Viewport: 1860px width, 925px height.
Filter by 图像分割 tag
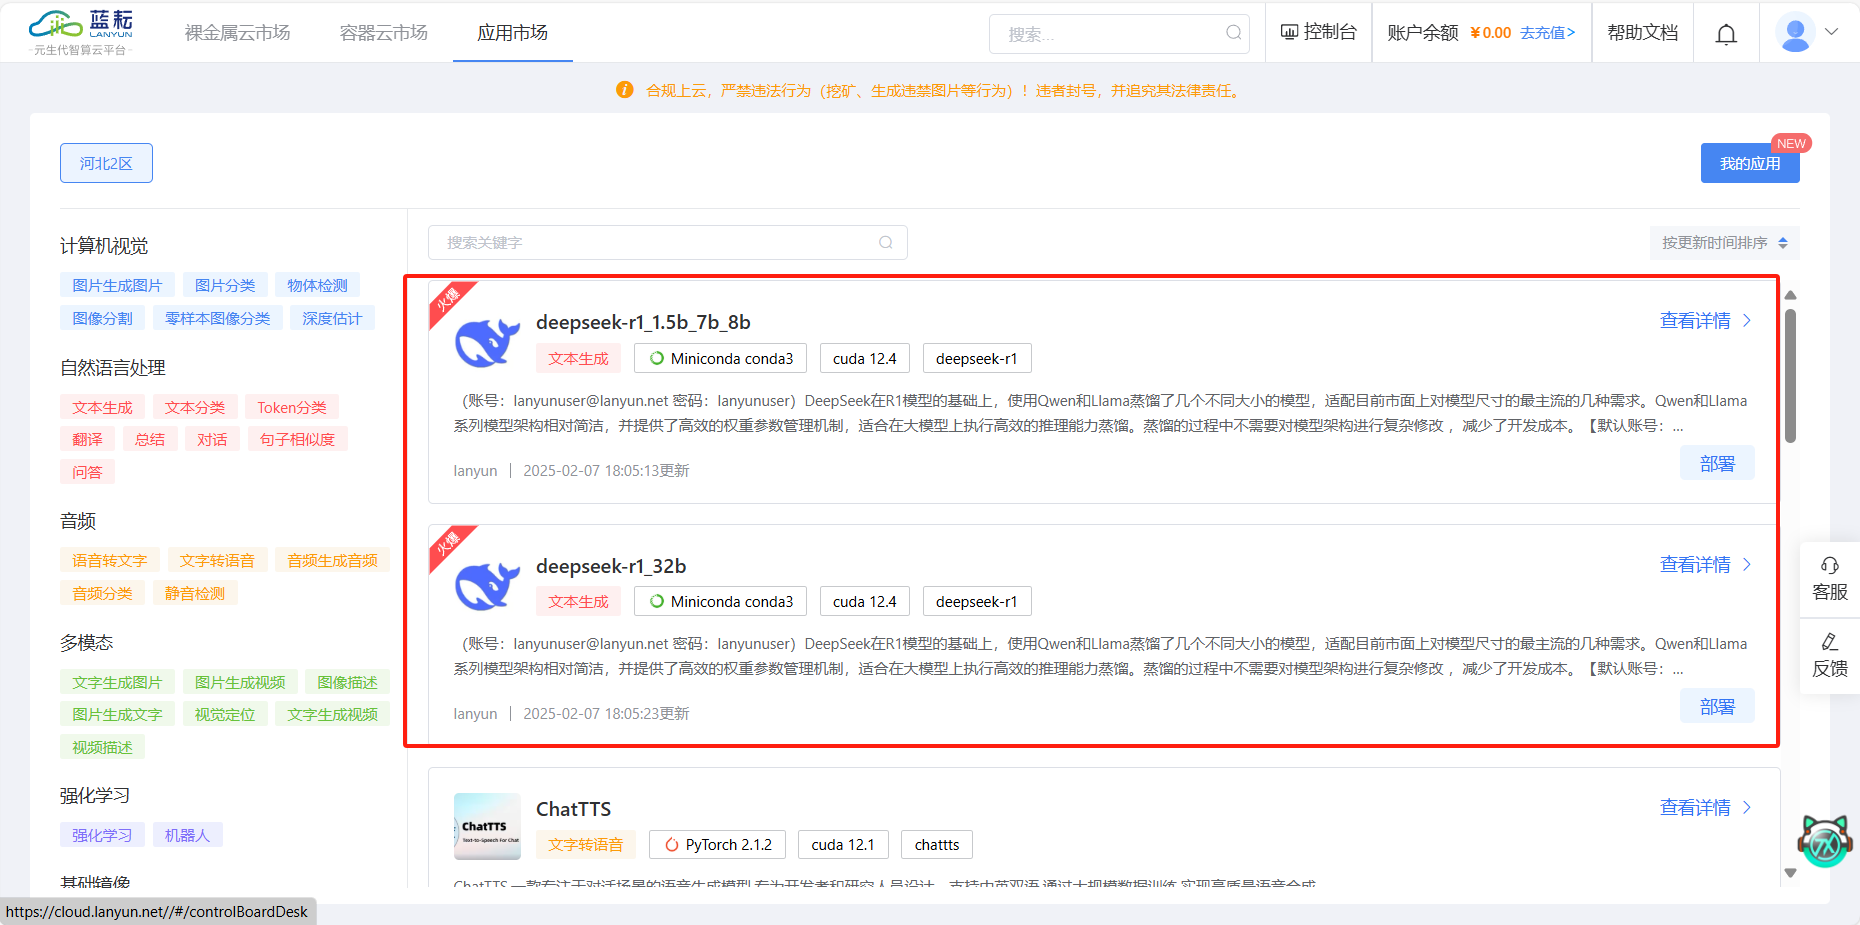(102, 318)
